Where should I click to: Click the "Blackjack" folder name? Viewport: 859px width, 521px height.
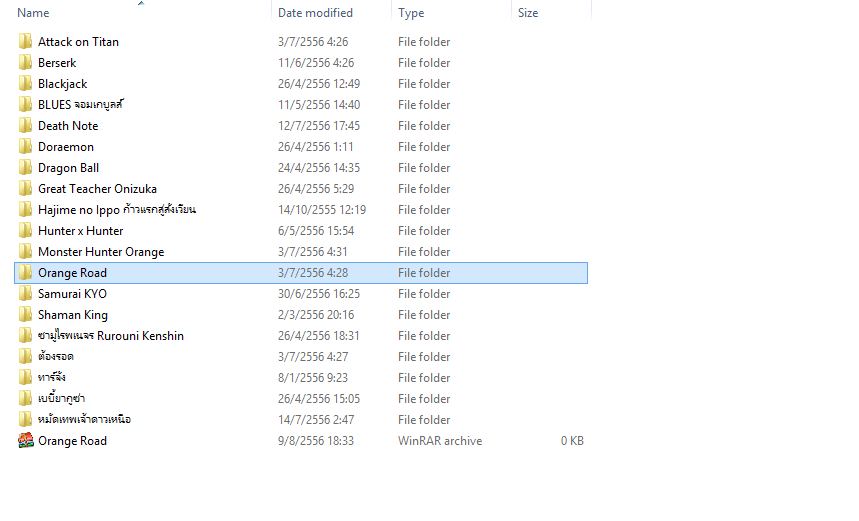pos(62,84)
